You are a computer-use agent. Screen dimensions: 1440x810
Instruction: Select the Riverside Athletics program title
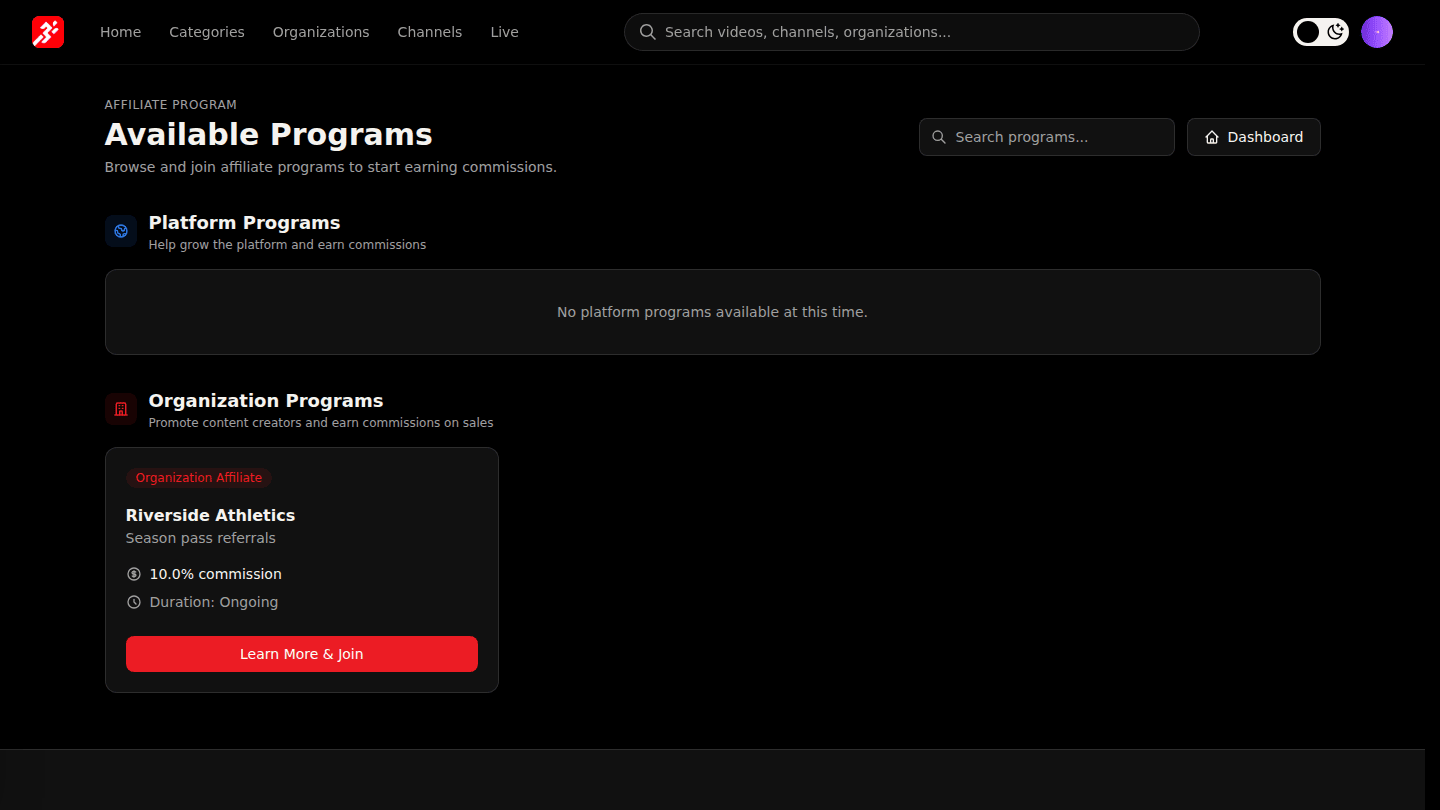click(210, 515)
